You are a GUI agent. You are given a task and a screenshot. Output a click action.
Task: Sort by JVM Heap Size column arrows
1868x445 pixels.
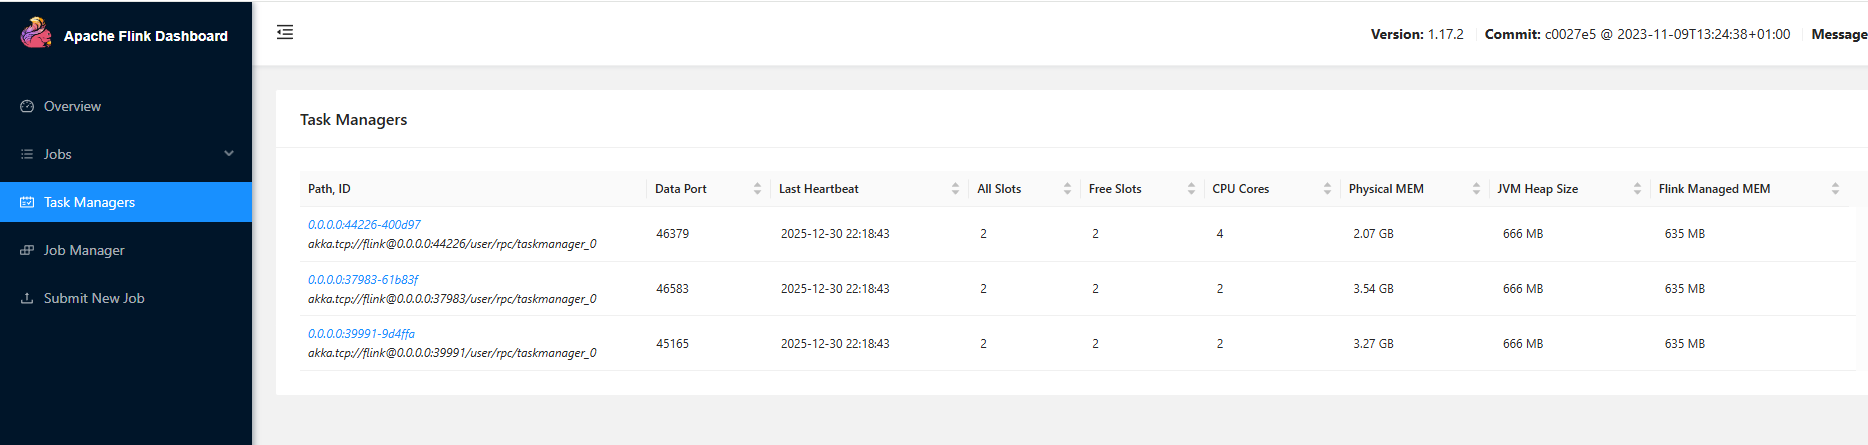pyautogui.click(x=1637, y=189)
